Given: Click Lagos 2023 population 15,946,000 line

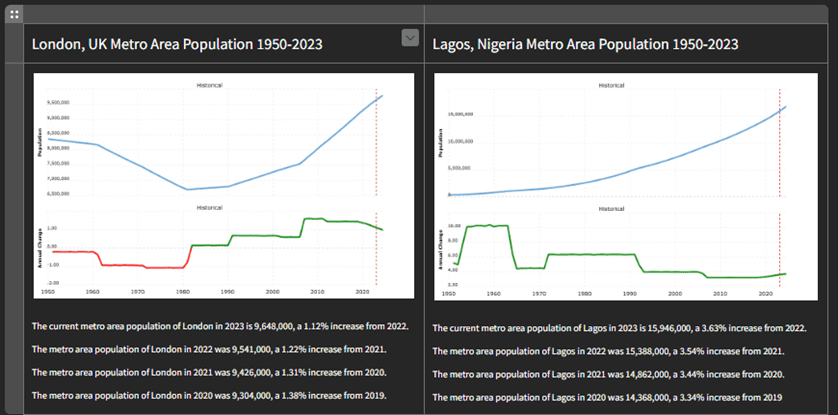Looking at the screenshot, I should [619, 328].
